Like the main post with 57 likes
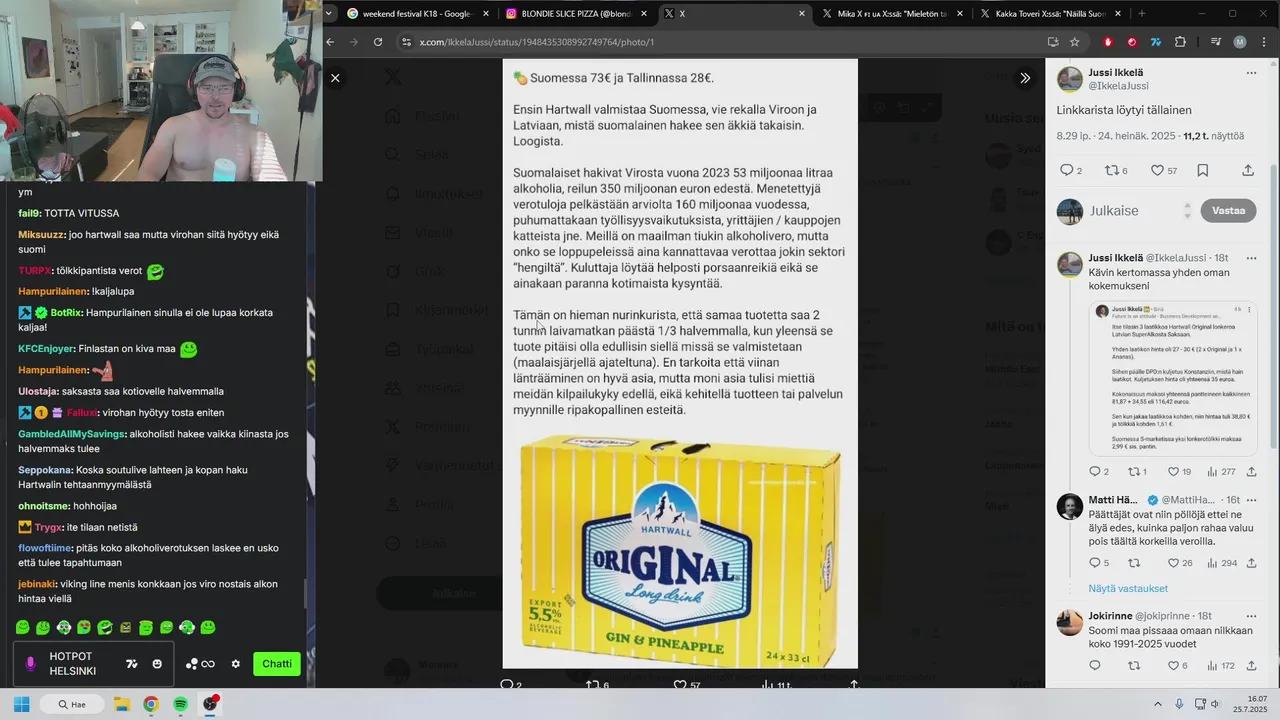The image size is (1280, 720). 1163,171
